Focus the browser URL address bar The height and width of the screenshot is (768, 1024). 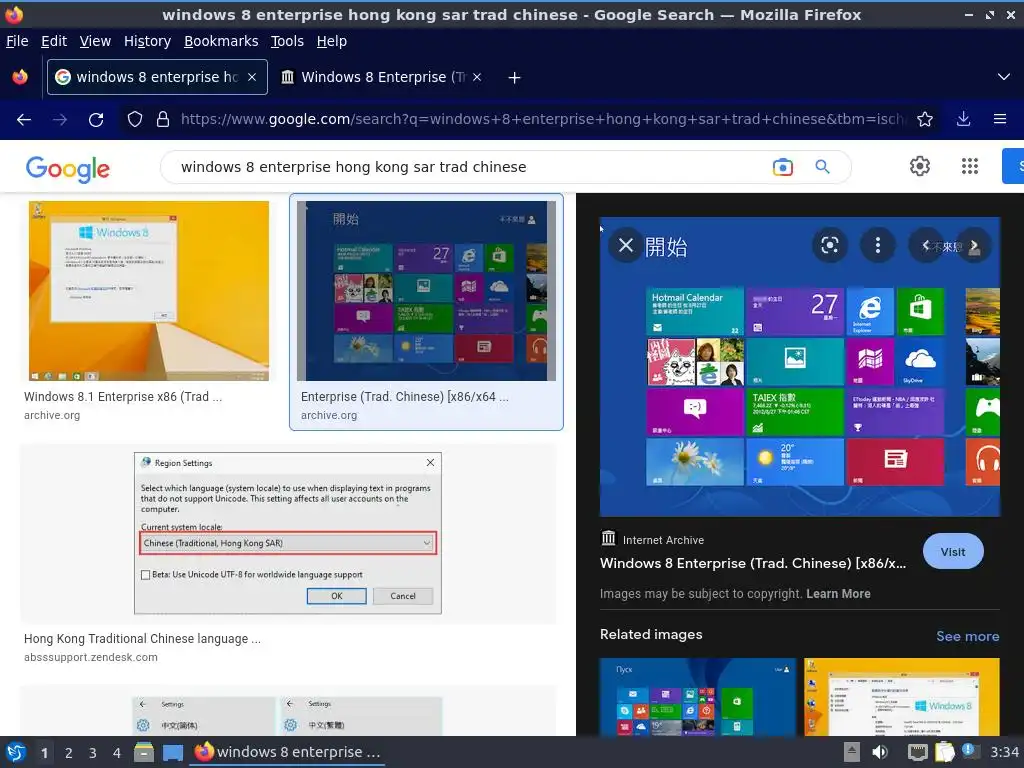(x=542, y=119)
